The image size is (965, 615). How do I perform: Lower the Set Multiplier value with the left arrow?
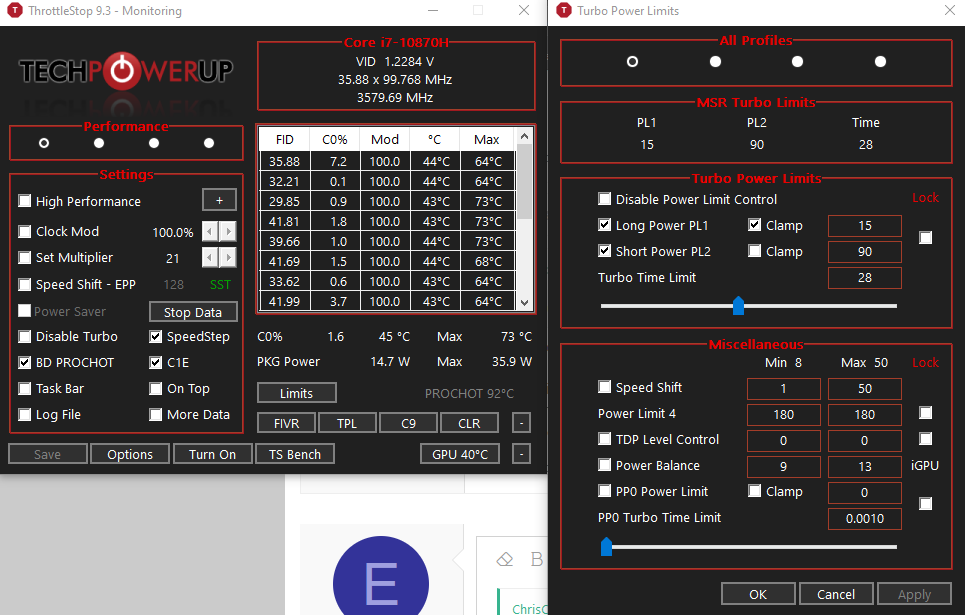point(210,257)
